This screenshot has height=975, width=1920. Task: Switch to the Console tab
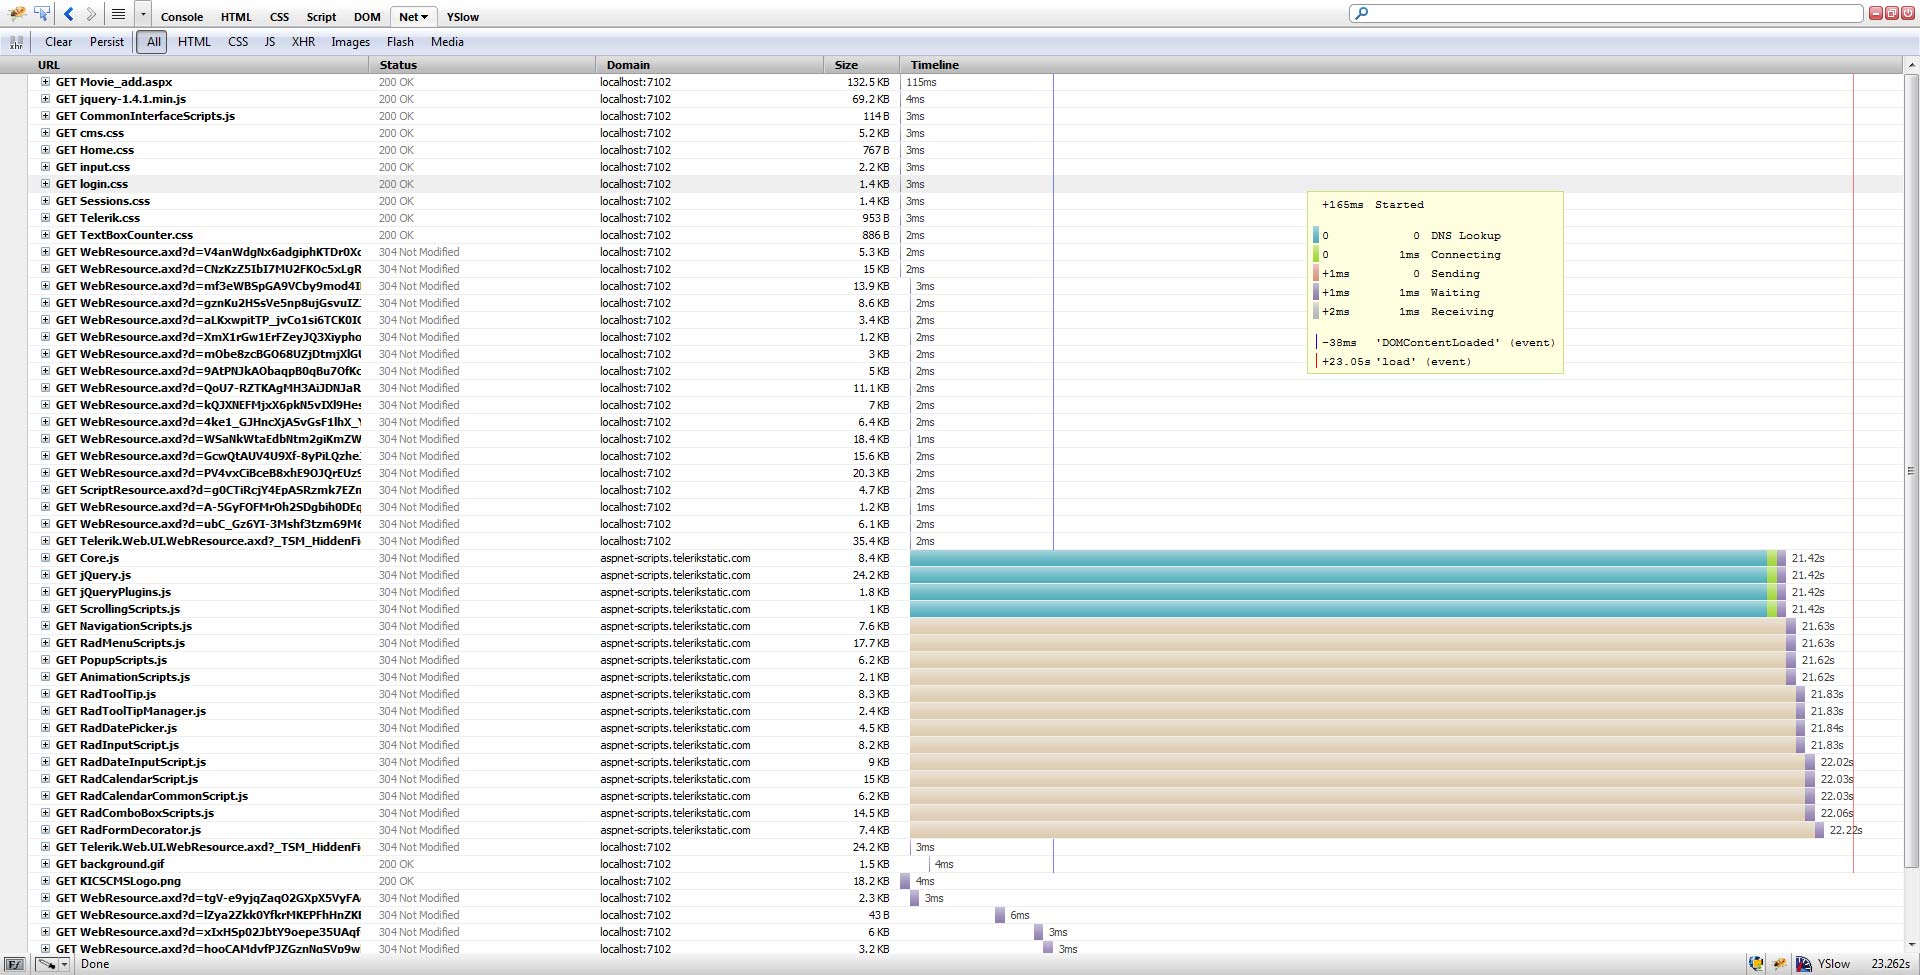tap(182, 17)
